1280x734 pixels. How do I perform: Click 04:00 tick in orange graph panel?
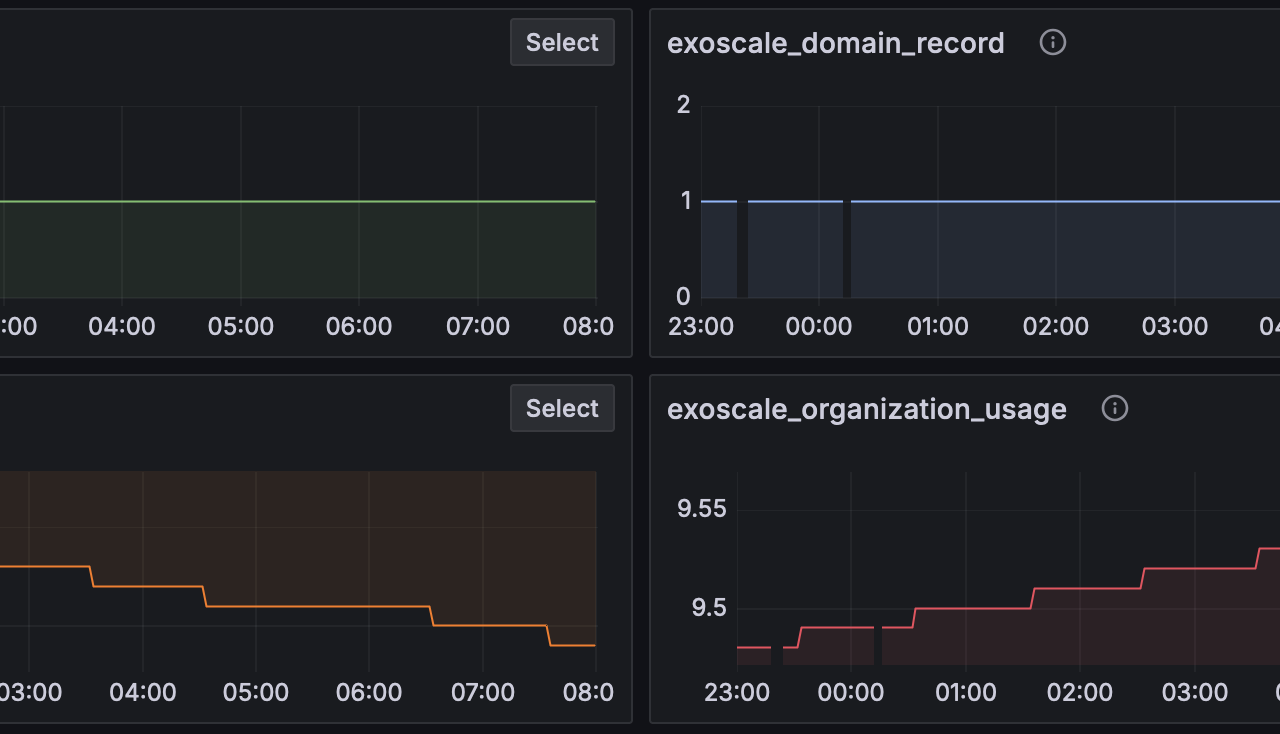coord(143,692)
